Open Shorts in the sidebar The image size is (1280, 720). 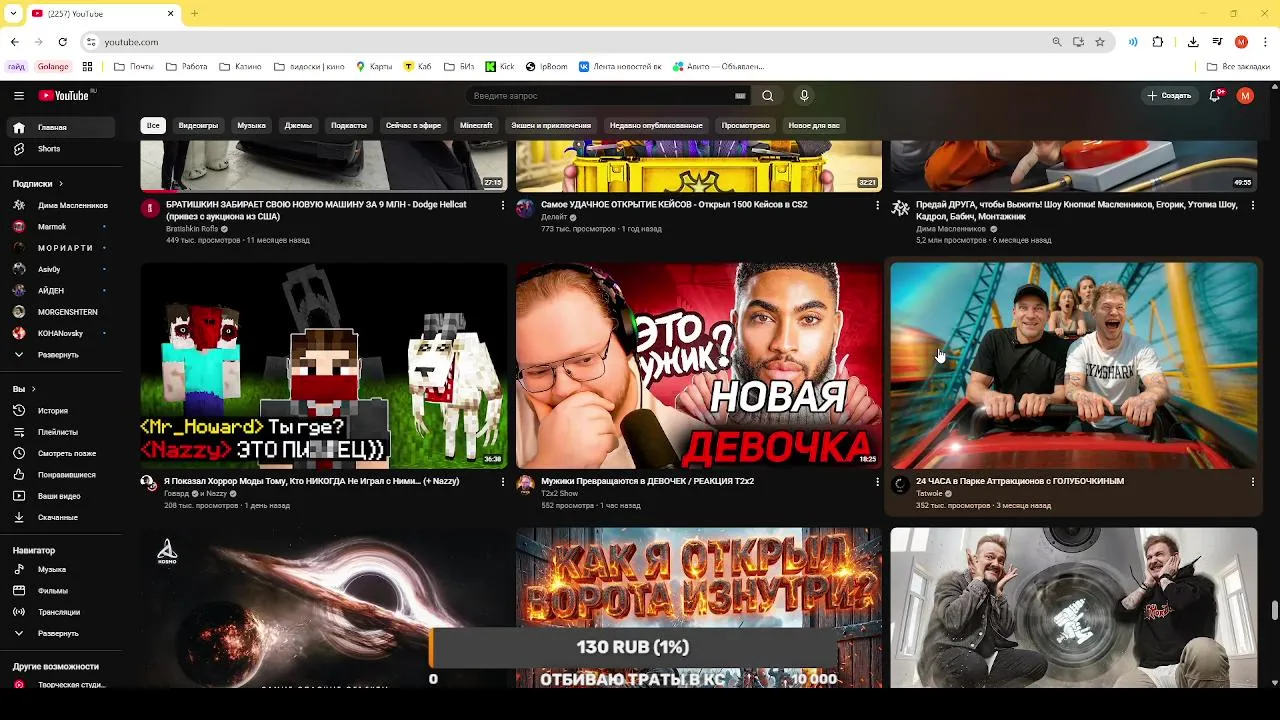coord(62,149)
